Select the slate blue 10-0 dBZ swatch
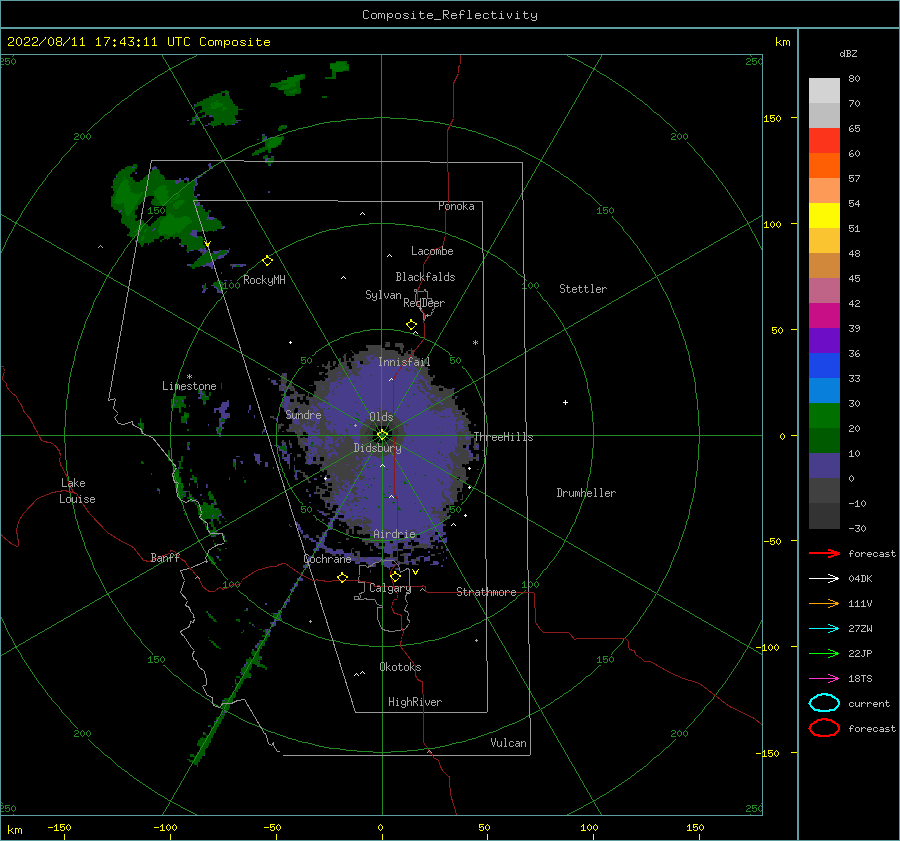The image size is (900, 841). coord(824,466)
